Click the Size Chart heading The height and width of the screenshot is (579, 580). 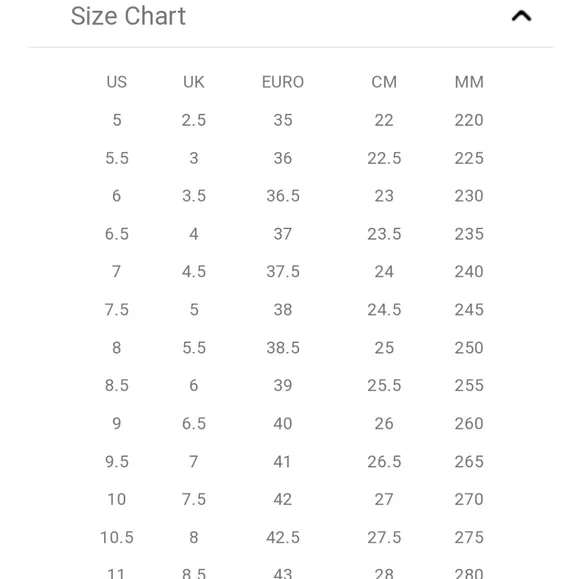pyautogui.click(x=128, y=16)
